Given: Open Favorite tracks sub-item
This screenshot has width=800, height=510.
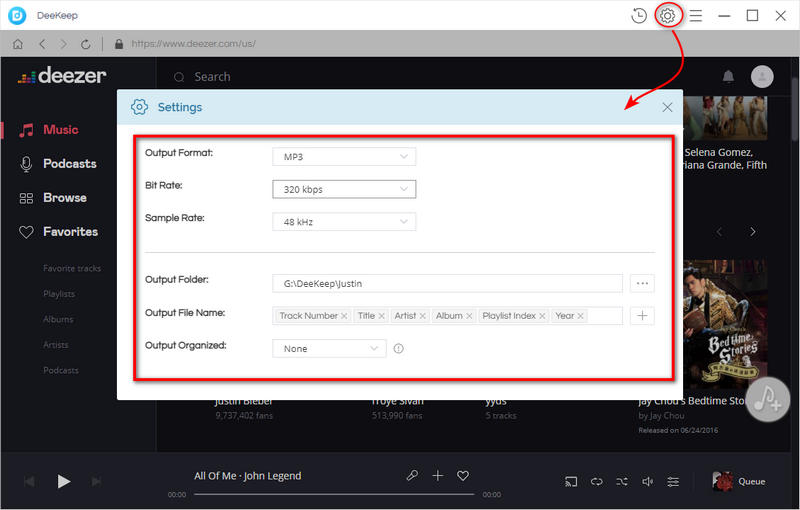Looking at the screenshot, I should point(72,268).
